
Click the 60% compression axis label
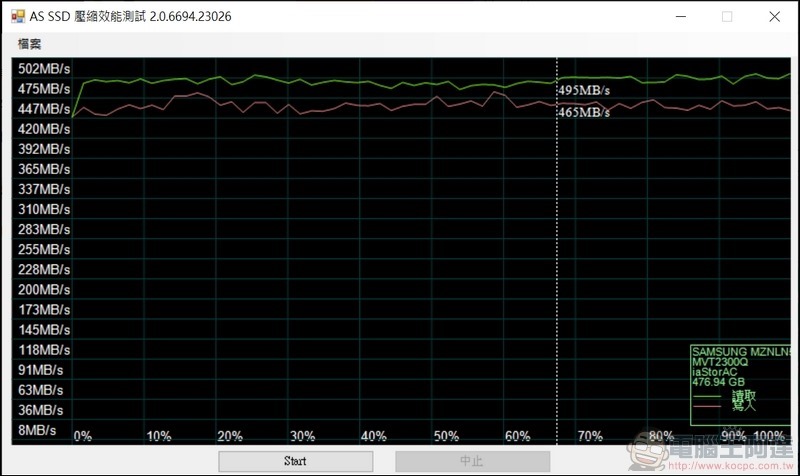click(517, 436)
